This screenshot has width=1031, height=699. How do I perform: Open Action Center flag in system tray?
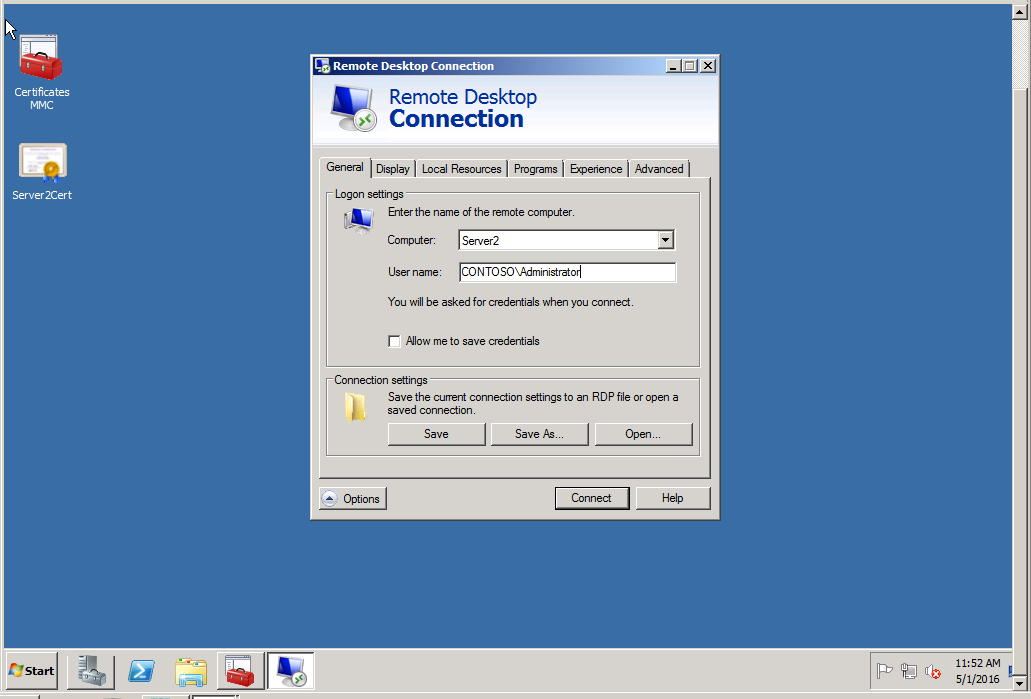point(884,671)
